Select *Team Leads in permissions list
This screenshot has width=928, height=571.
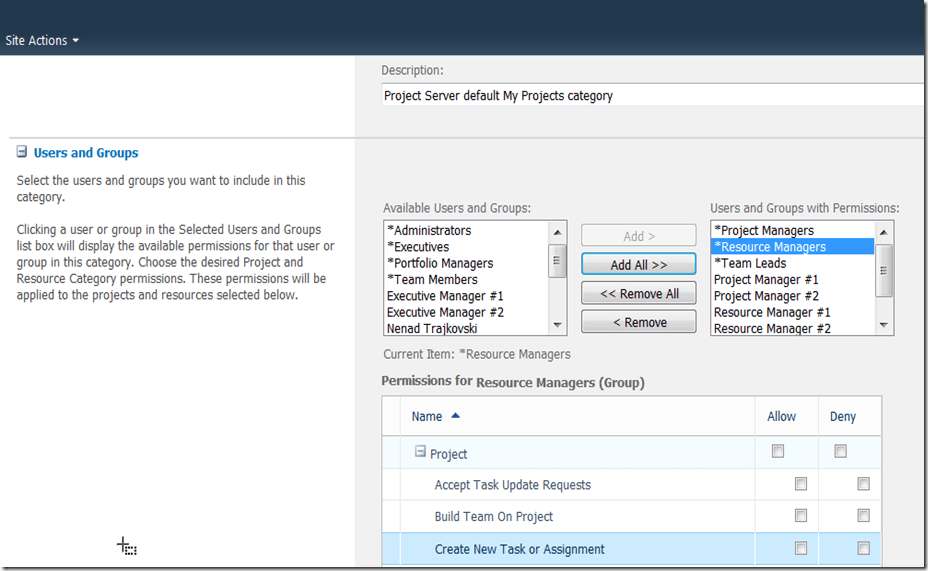coord(750,263)
